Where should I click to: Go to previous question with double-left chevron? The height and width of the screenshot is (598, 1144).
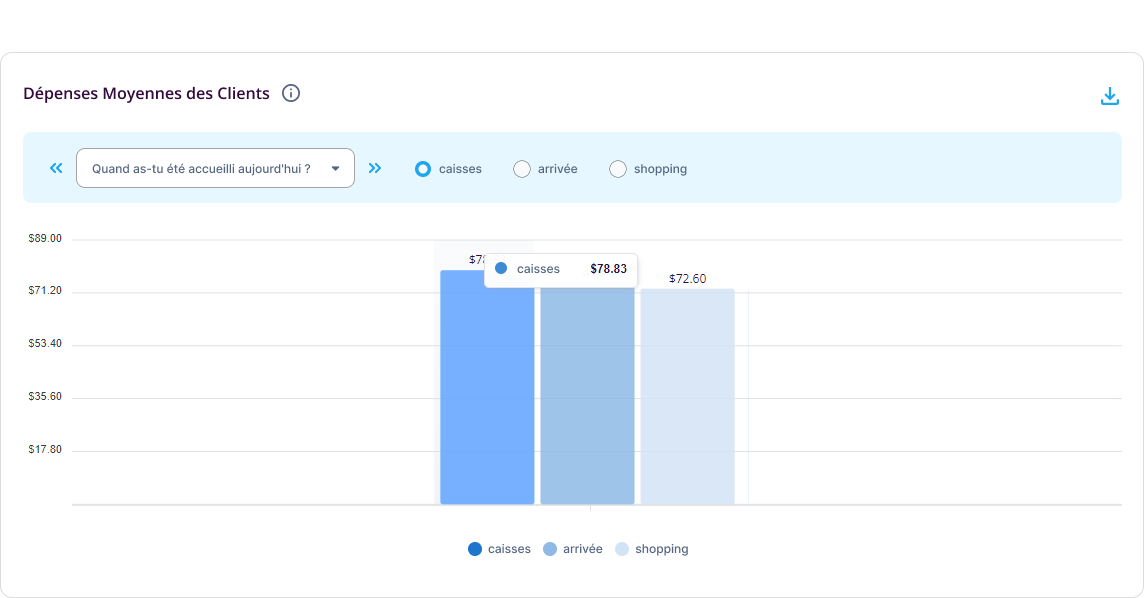click(56, 168)
